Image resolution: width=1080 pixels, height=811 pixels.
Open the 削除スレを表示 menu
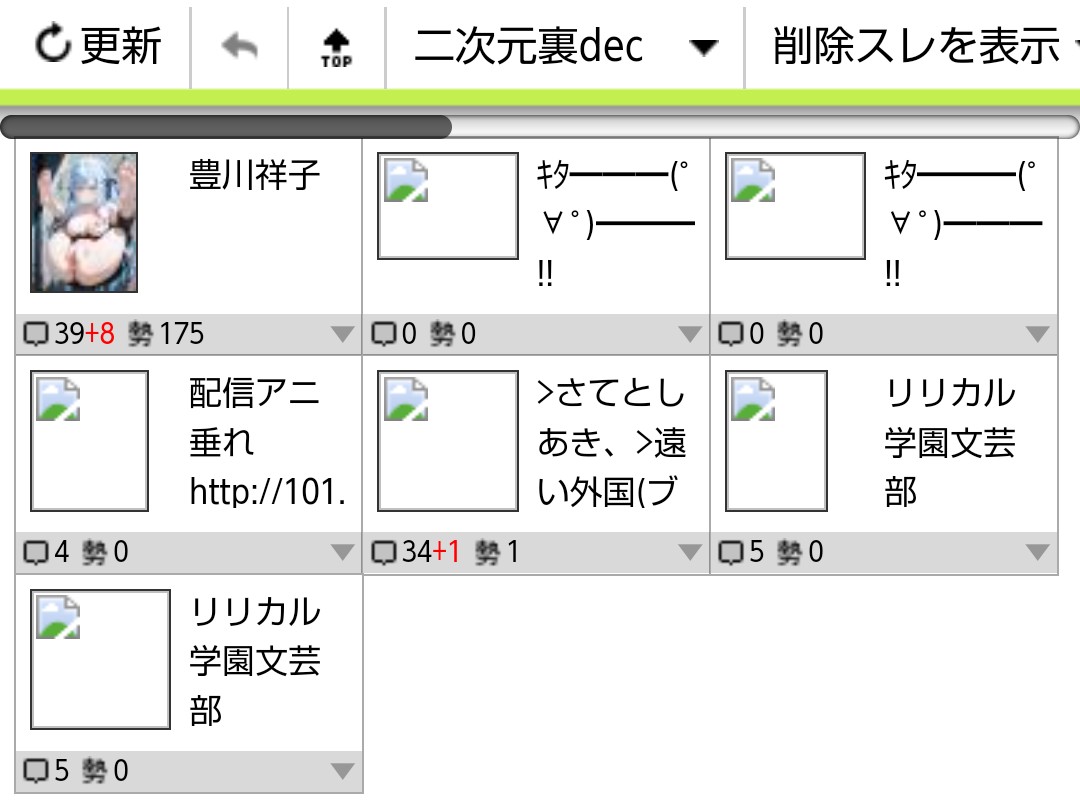914,46
